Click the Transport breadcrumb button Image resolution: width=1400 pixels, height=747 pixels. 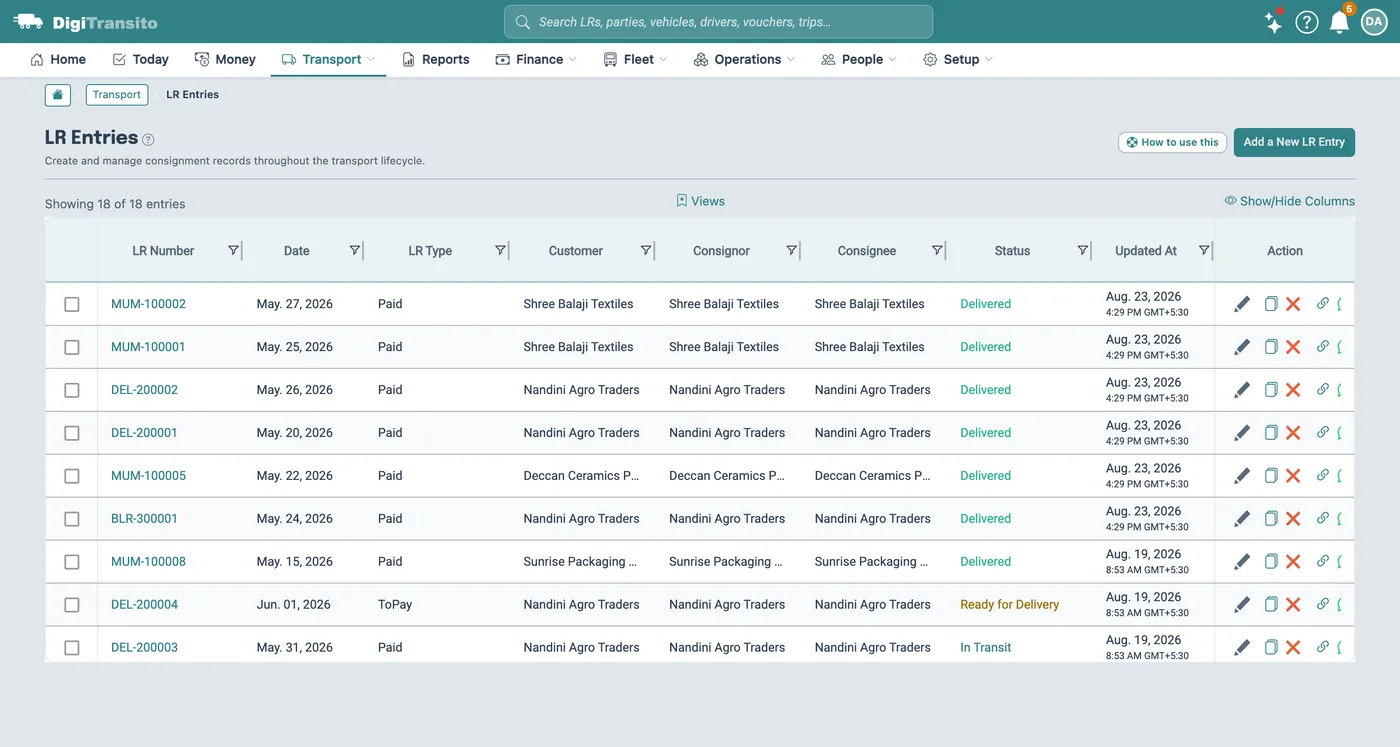(117, 95)
